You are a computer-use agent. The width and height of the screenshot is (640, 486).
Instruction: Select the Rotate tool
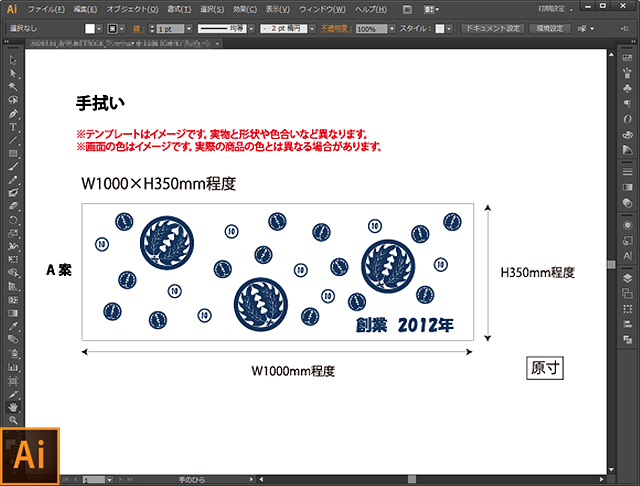click(x=13, y=219)
